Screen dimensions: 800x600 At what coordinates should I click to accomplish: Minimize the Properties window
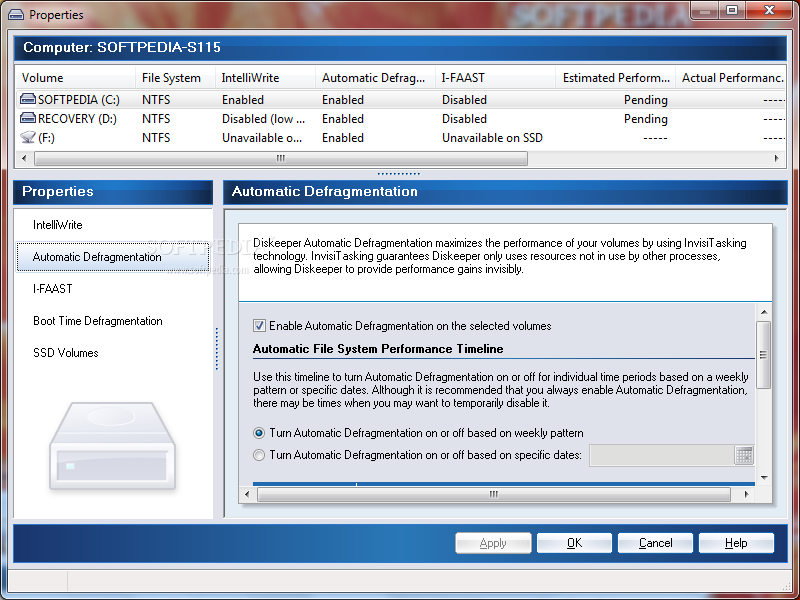pos(705,10)
